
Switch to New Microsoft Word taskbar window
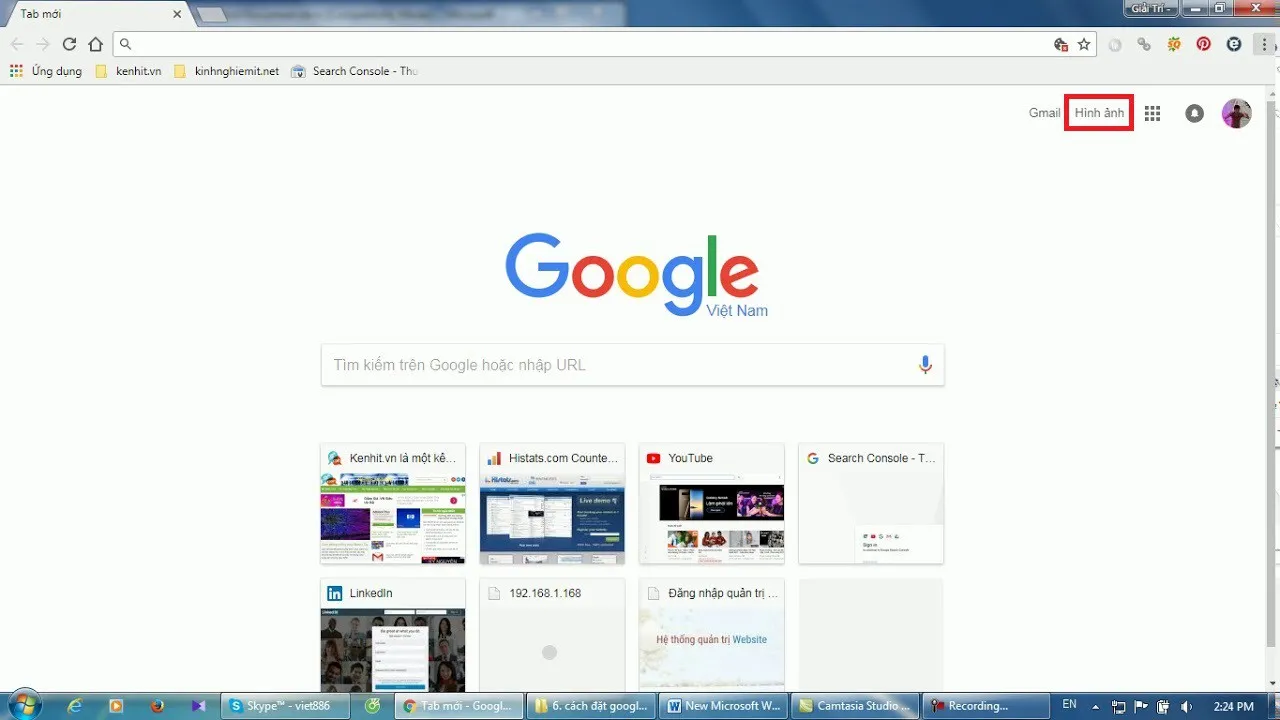pyautogui.click(x=723, y=706)
